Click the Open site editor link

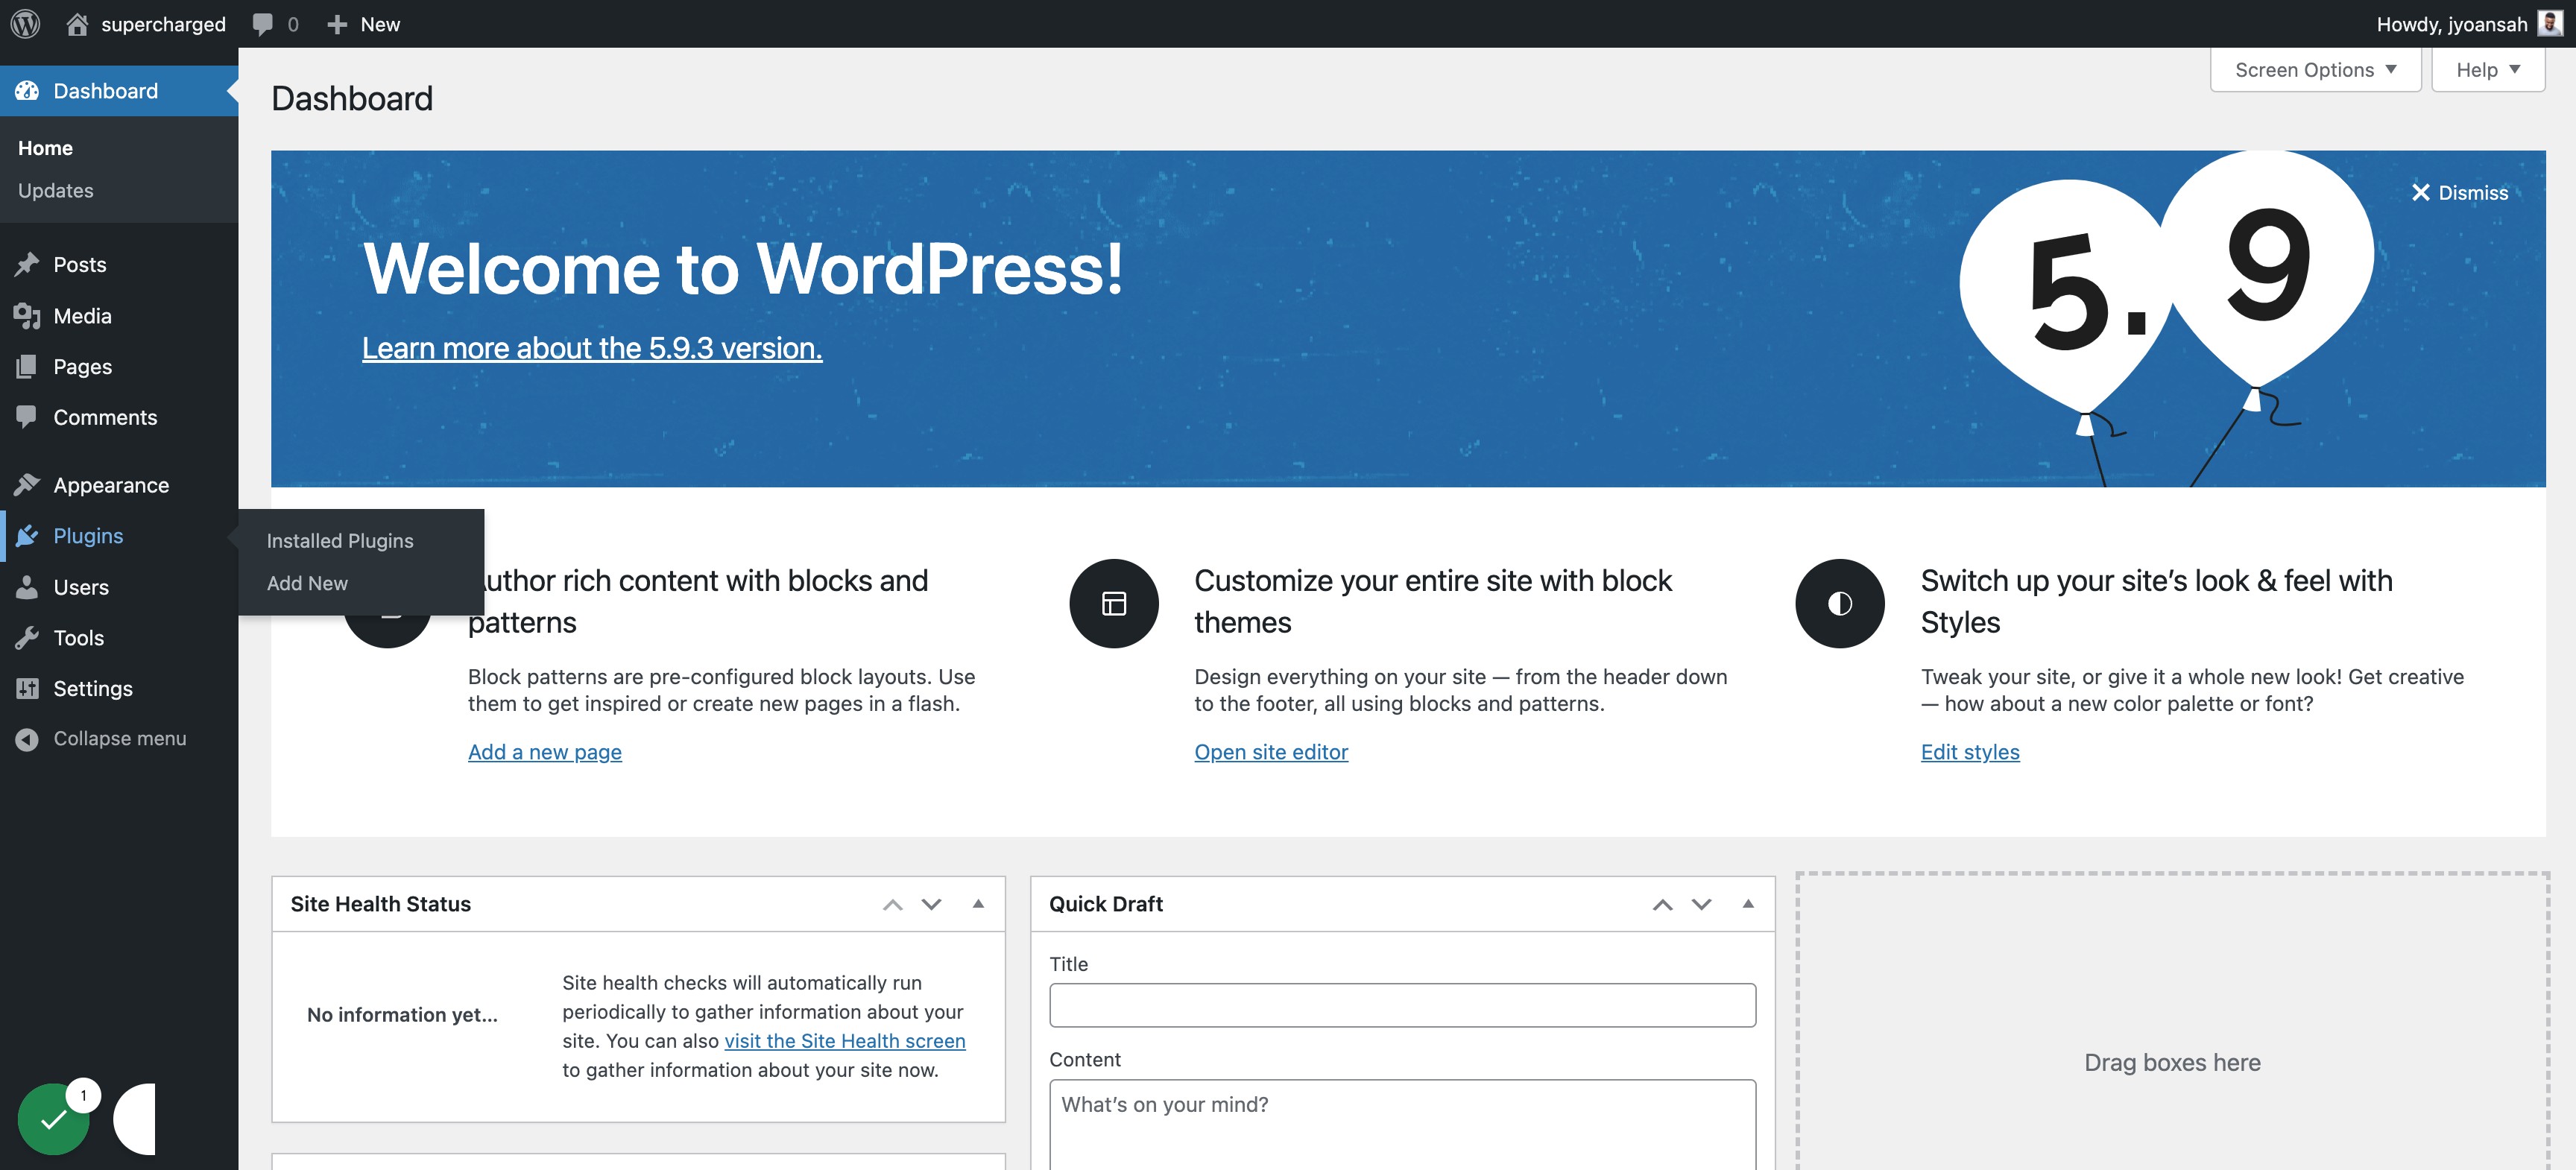(x=1271, y=752)
